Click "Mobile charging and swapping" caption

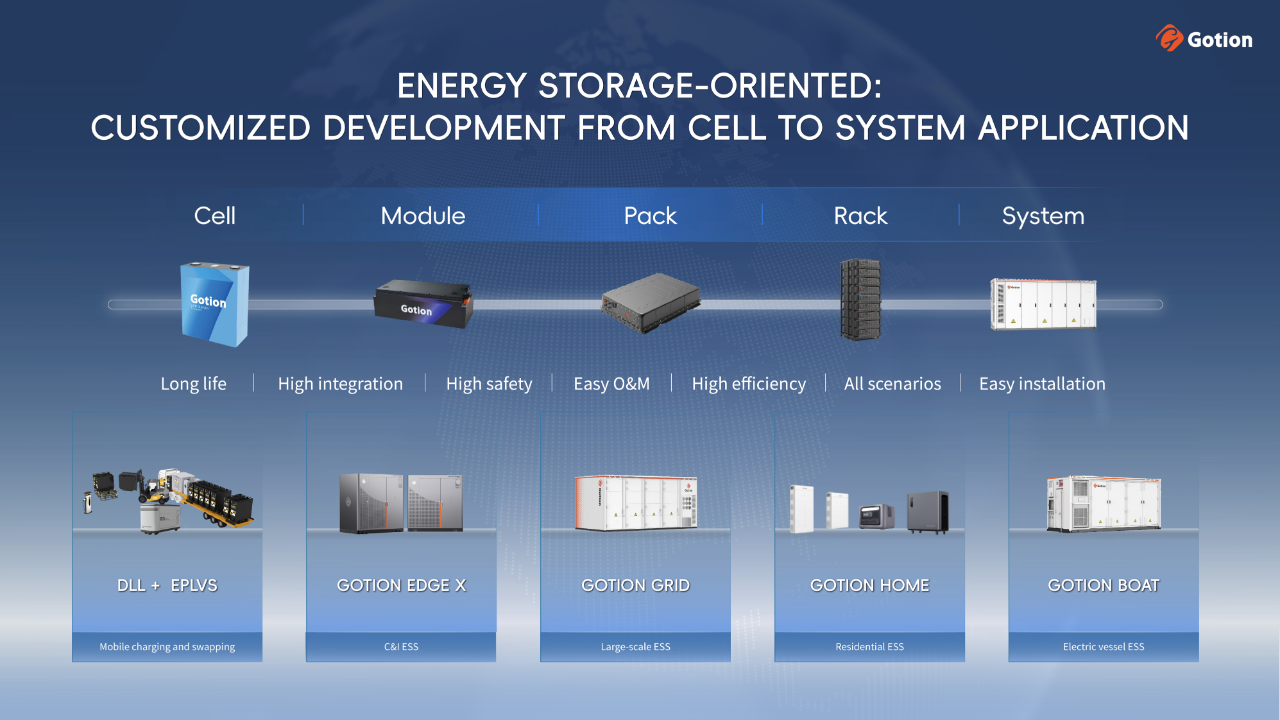click(167, 647)
